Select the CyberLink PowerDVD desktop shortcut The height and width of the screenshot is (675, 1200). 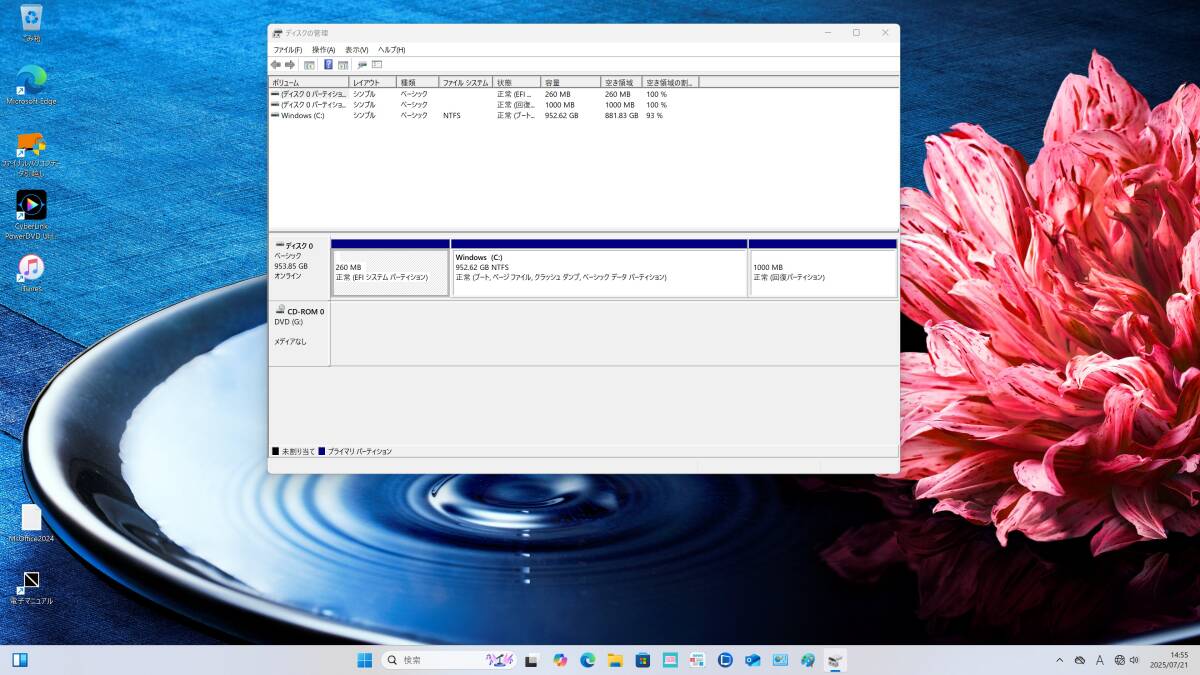[x=32, y=215]
